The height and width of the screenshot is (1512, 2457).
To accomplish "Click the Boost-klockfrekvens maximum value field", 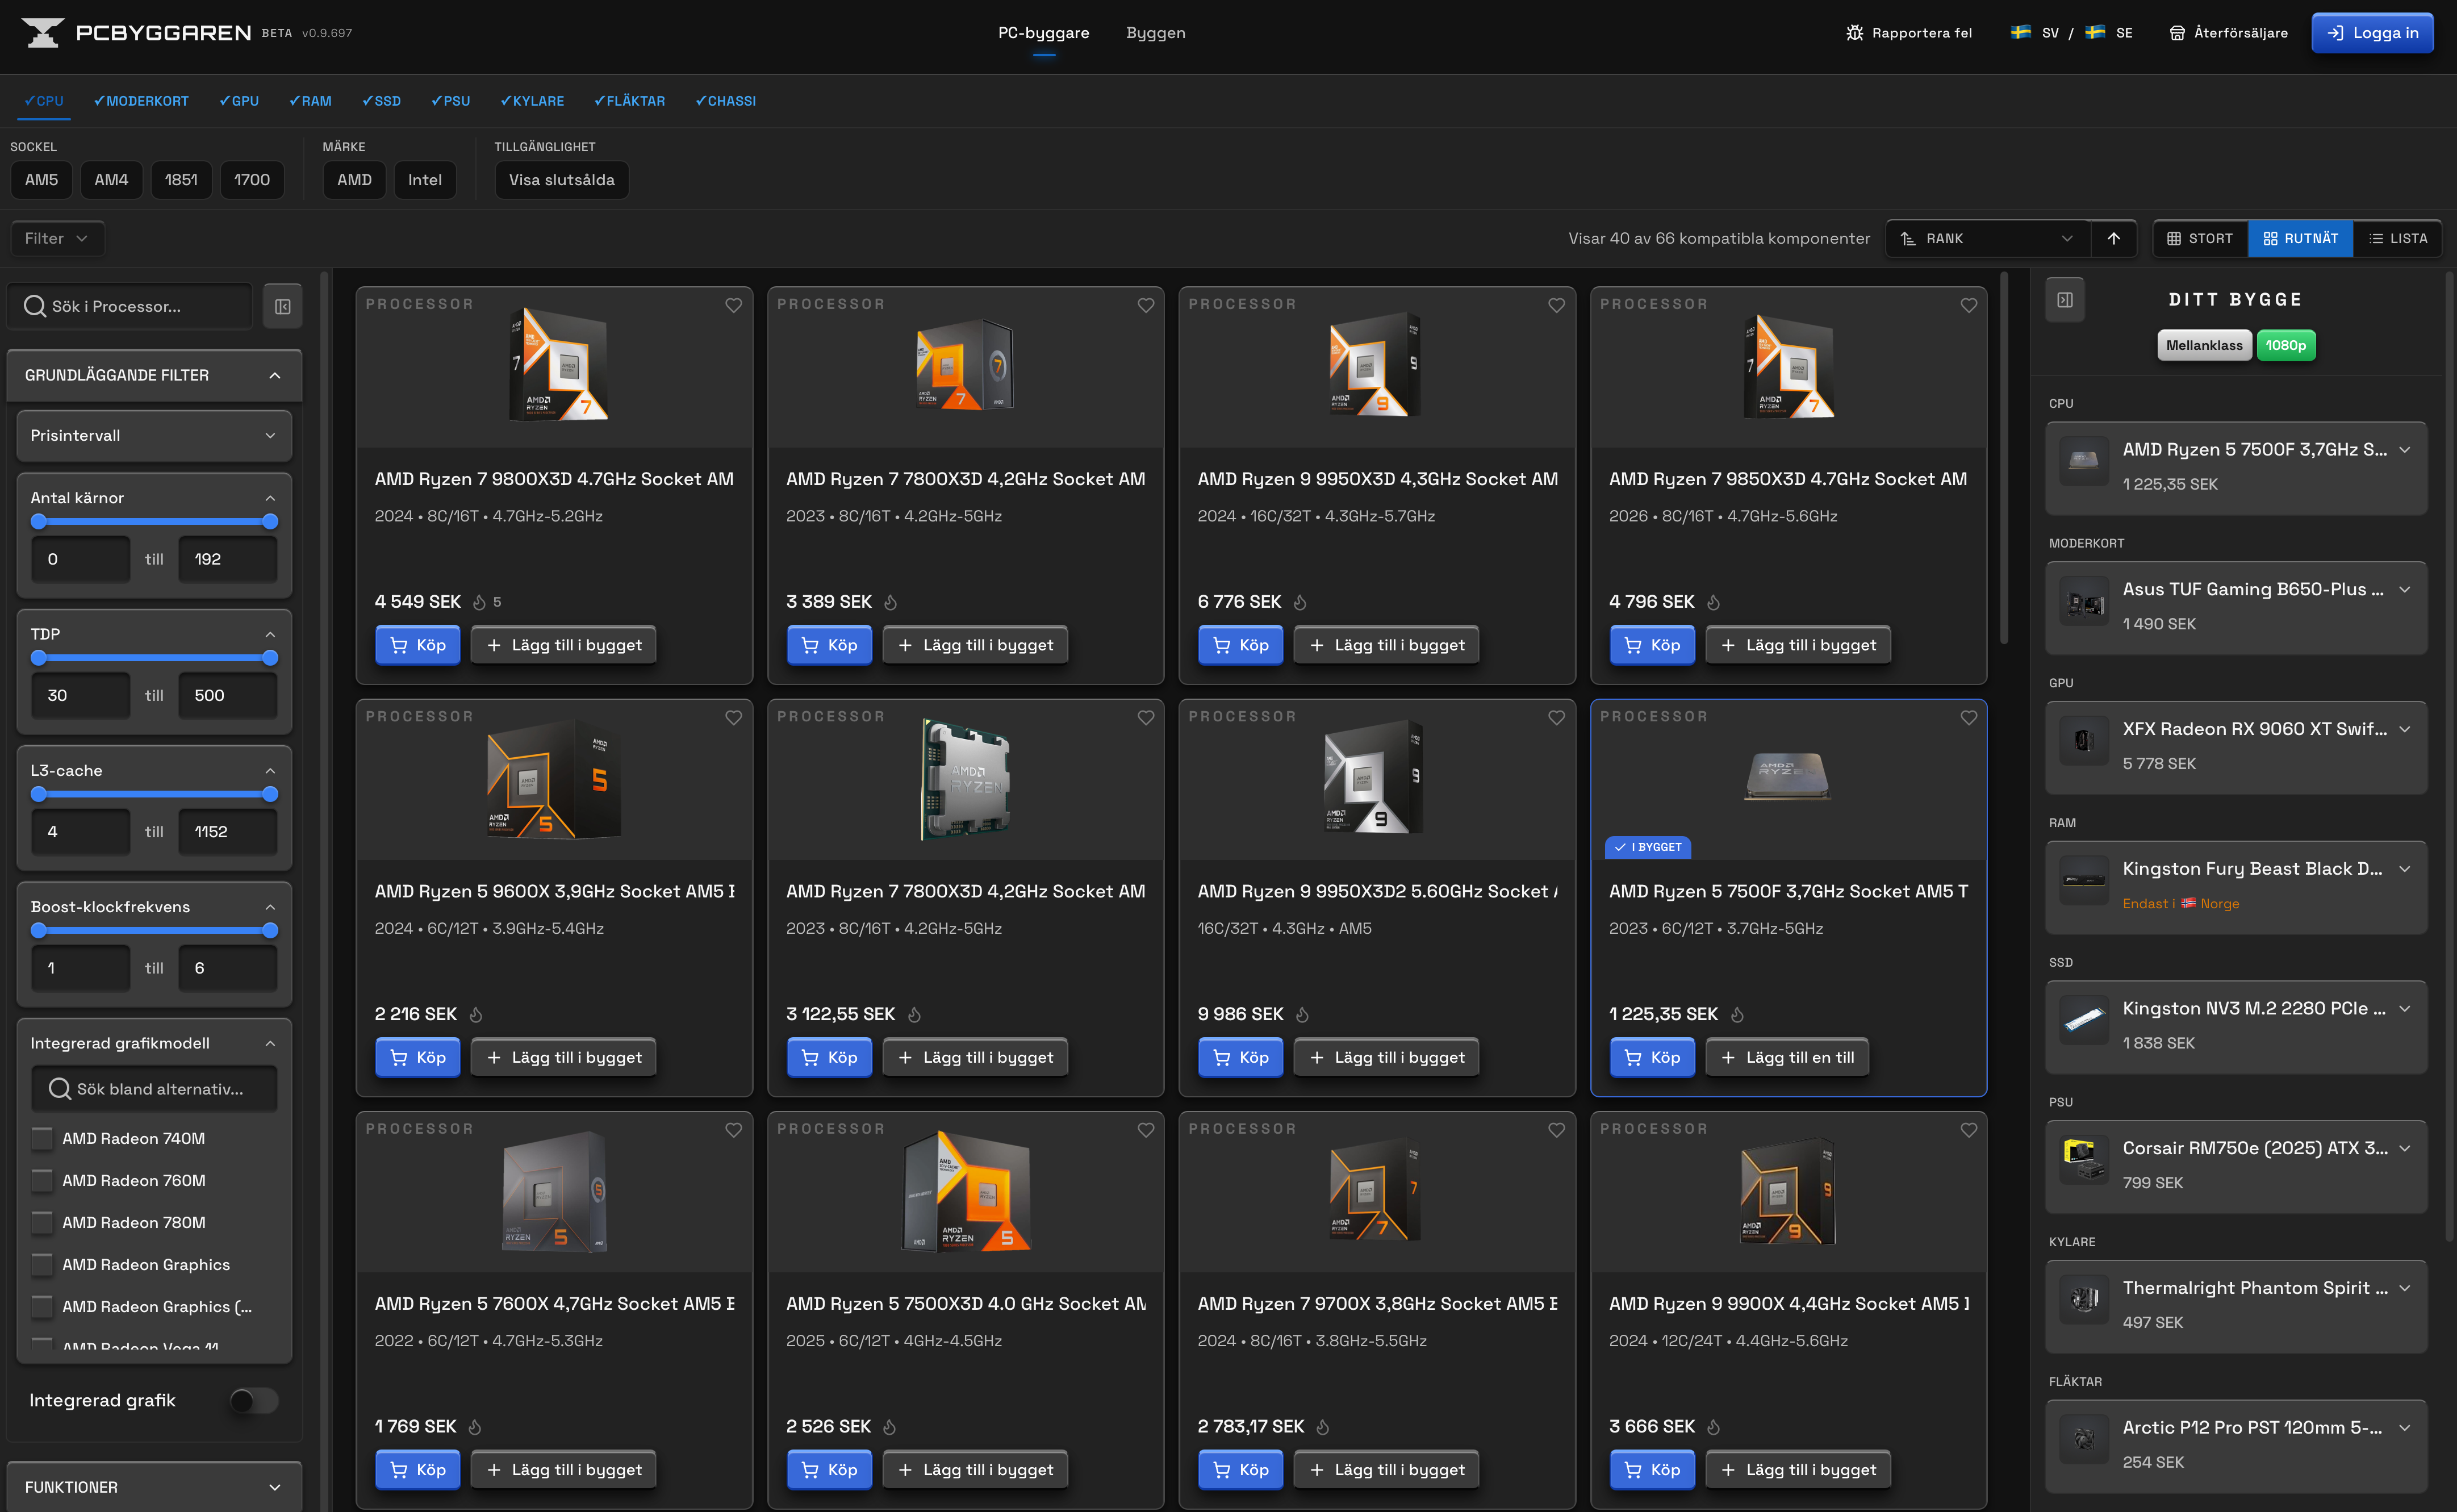I will coord(228,968).
